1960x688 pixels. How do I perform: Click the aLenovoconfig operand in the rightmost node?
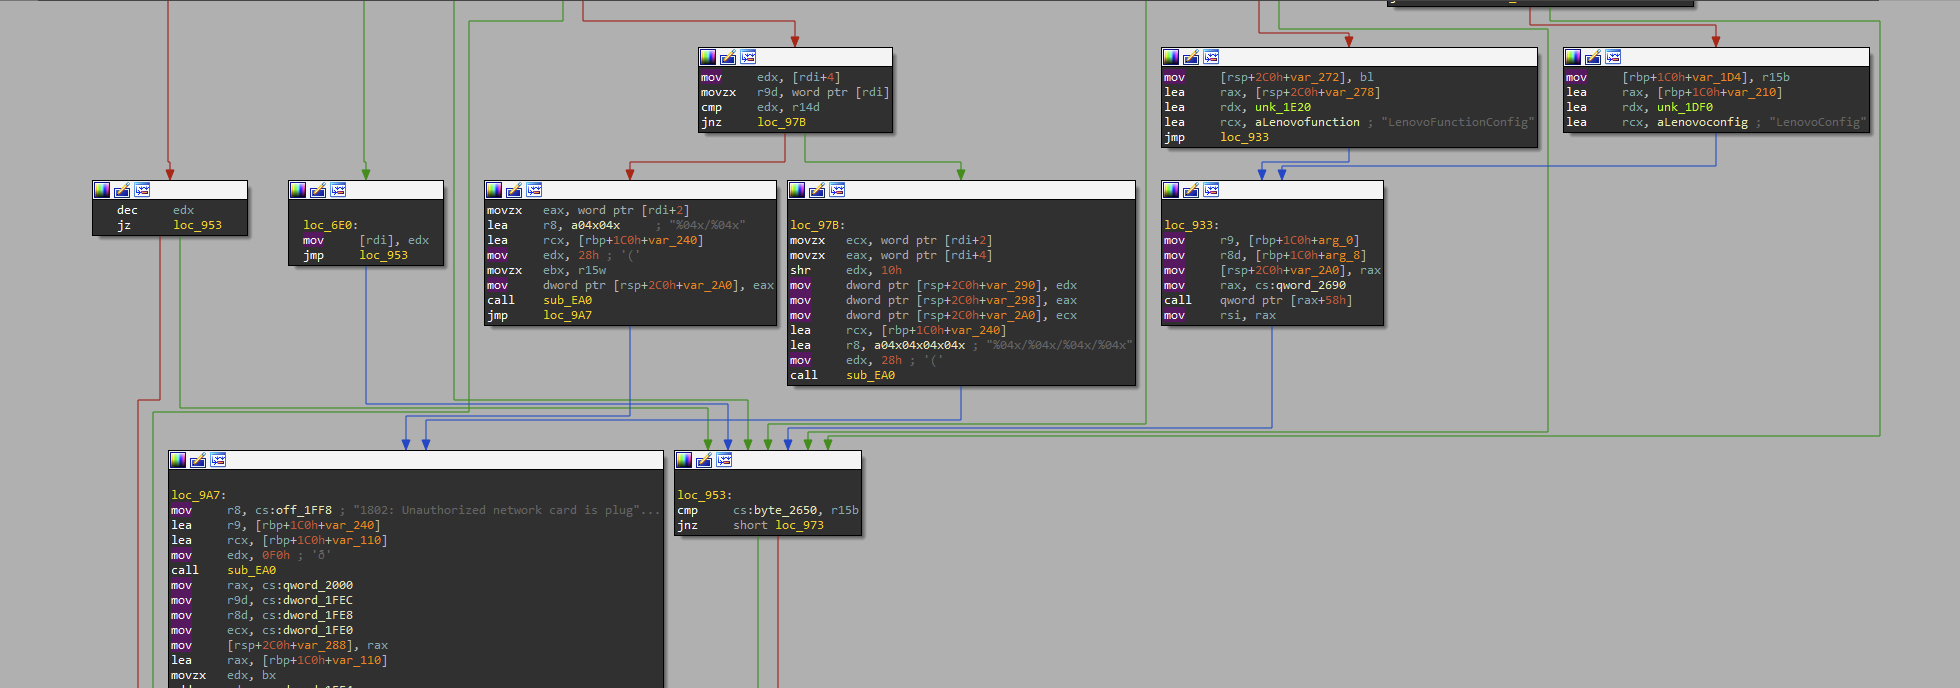point(1702,122)
